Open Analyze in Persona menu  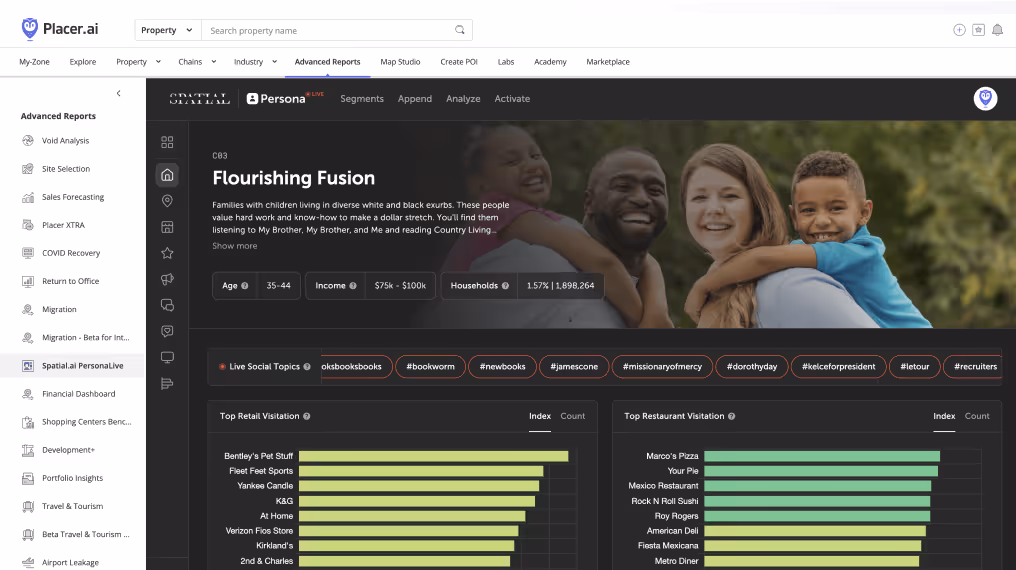pos(463,98)
